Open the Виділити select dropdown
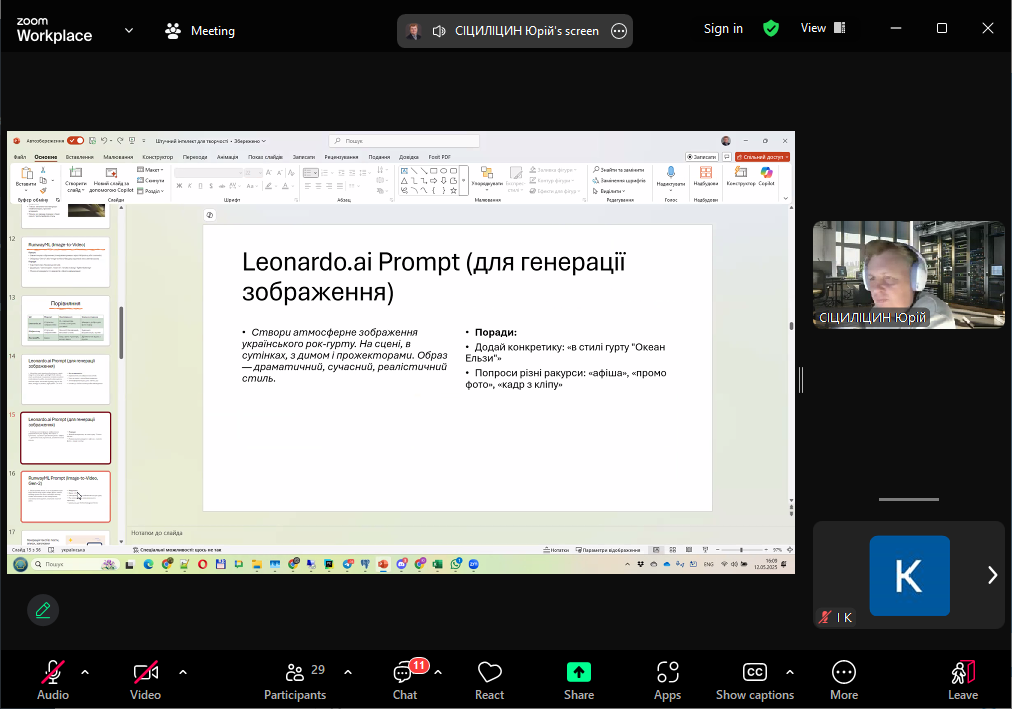The height and width of the screenshot is (709, 1012). (x=609, y=191)
